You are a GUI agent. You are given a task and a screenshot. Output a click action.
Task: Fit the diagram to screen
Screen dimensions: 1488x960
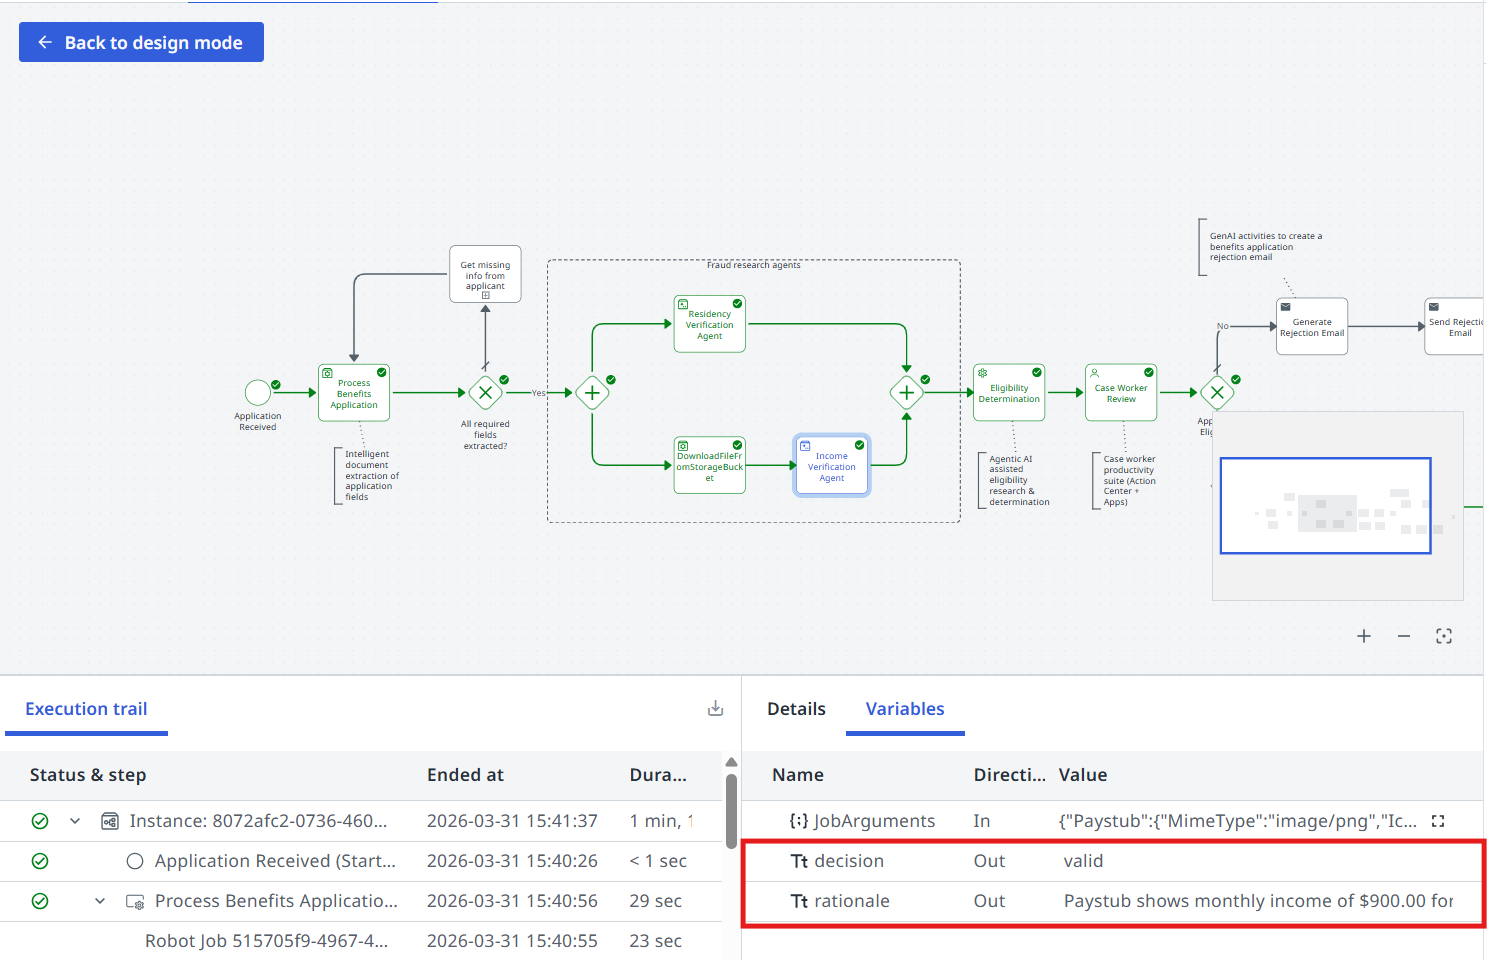pyautogui.click(x=1444, y=636)
